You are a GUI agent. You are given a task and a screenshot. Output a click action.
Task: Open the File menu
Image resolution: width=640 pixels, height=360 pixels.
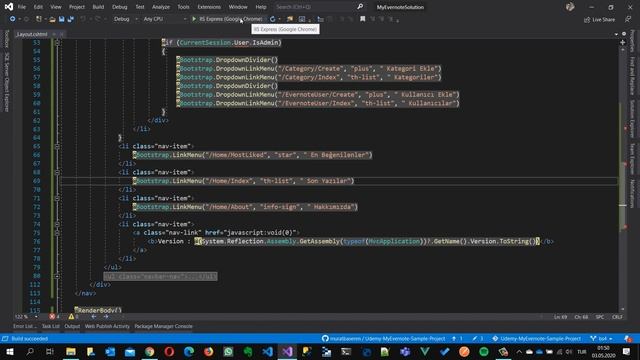pyautogui.click(x=22, y=7)
